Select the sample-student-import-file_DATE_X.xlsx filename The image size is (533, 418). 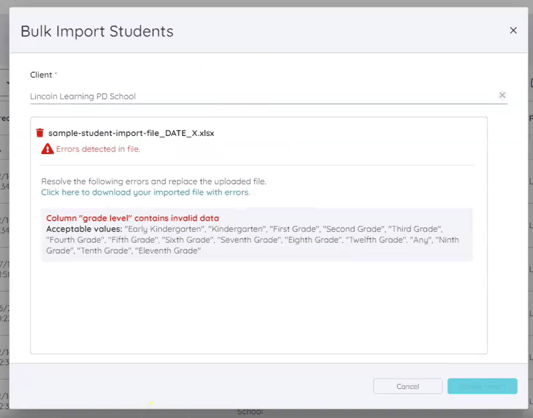131,133
